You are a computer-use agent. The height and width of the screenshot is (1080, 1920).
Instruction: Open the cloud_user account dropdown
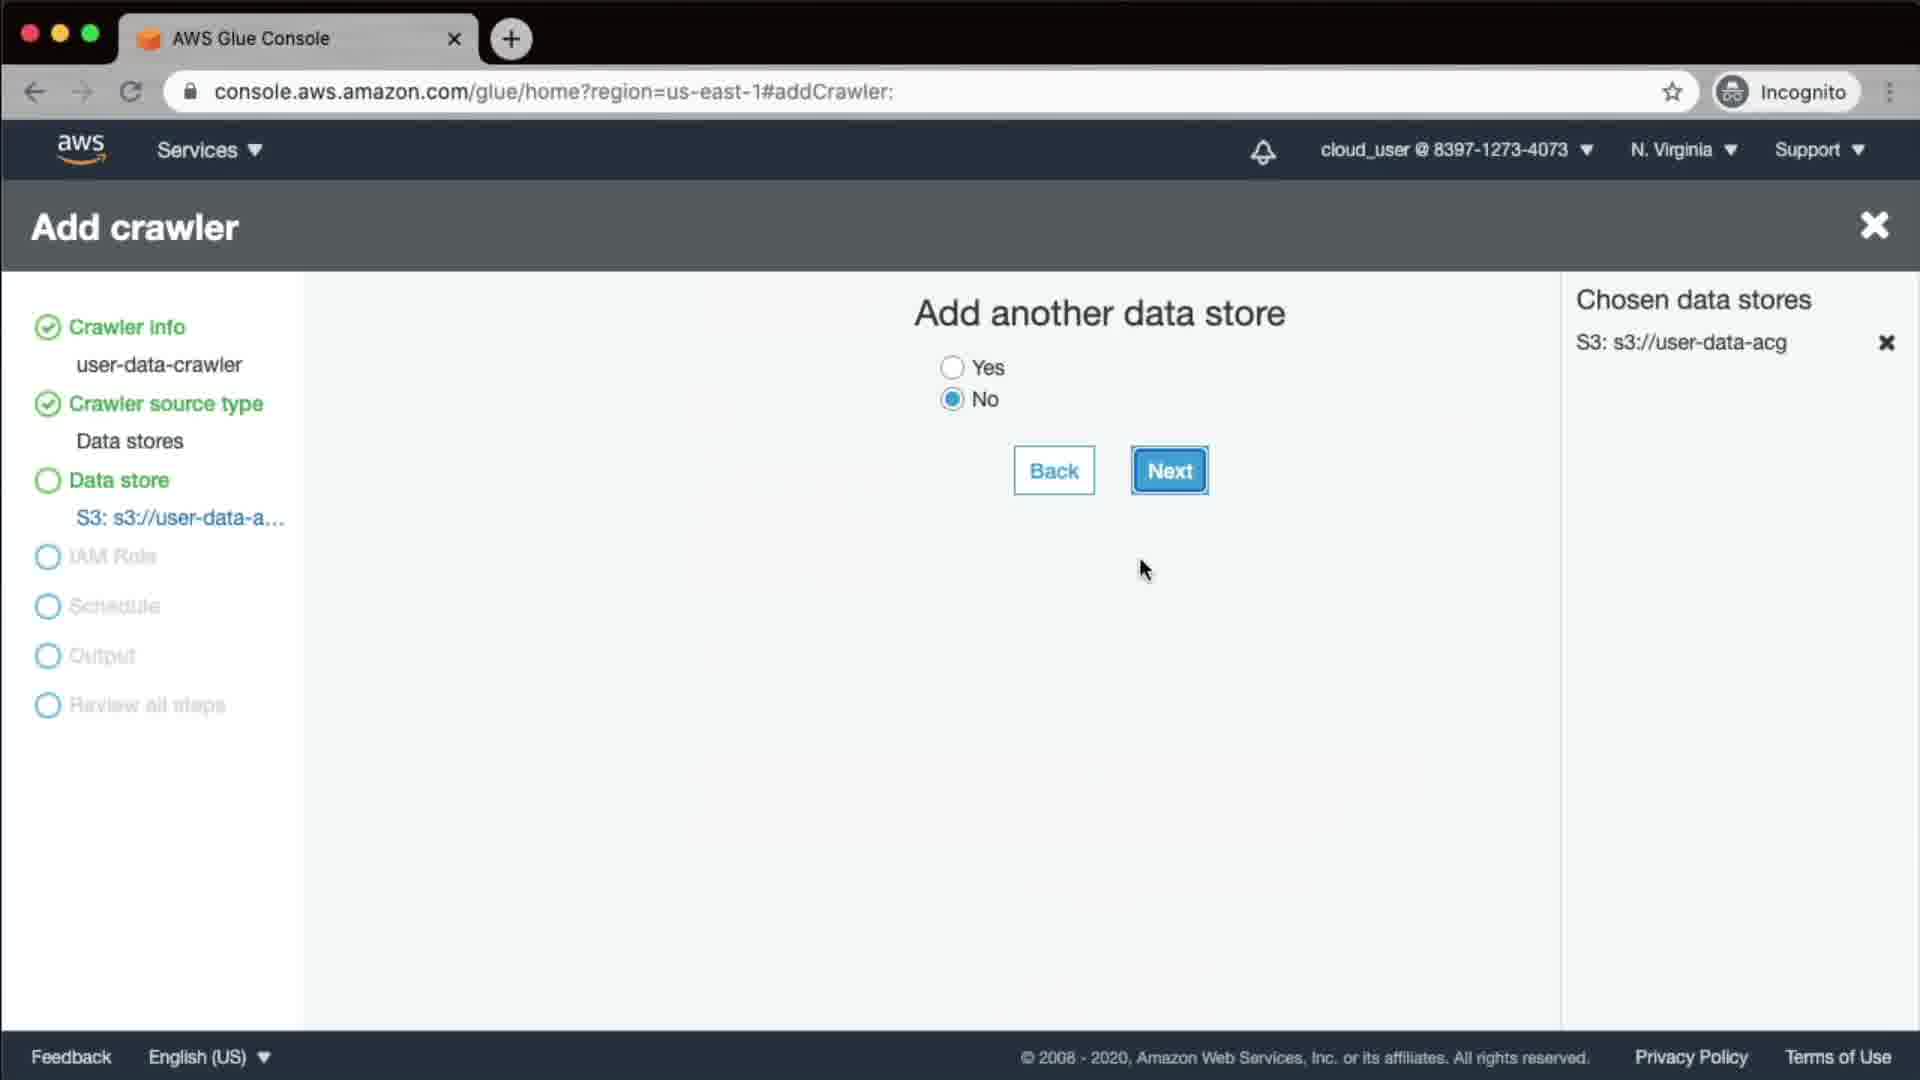pyautogui.click(x=1455, y=150)
